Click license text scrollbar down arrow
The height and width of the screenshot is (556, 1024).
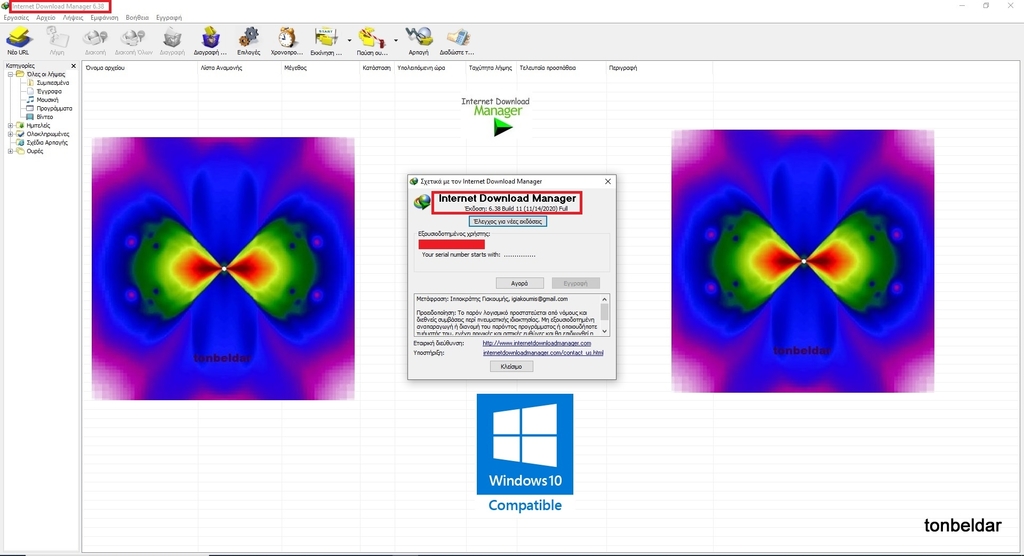(604, 331)
